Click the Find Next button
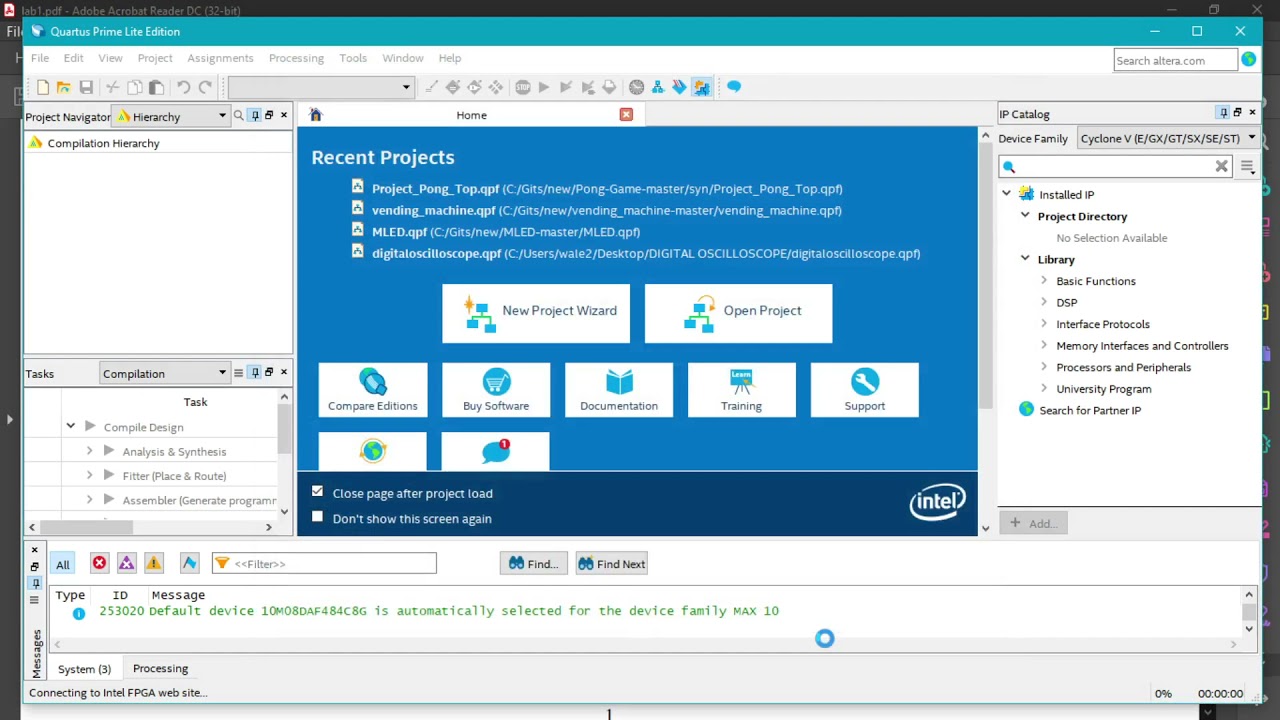Viewport: 1280px width, 720px height. [612, 564]
